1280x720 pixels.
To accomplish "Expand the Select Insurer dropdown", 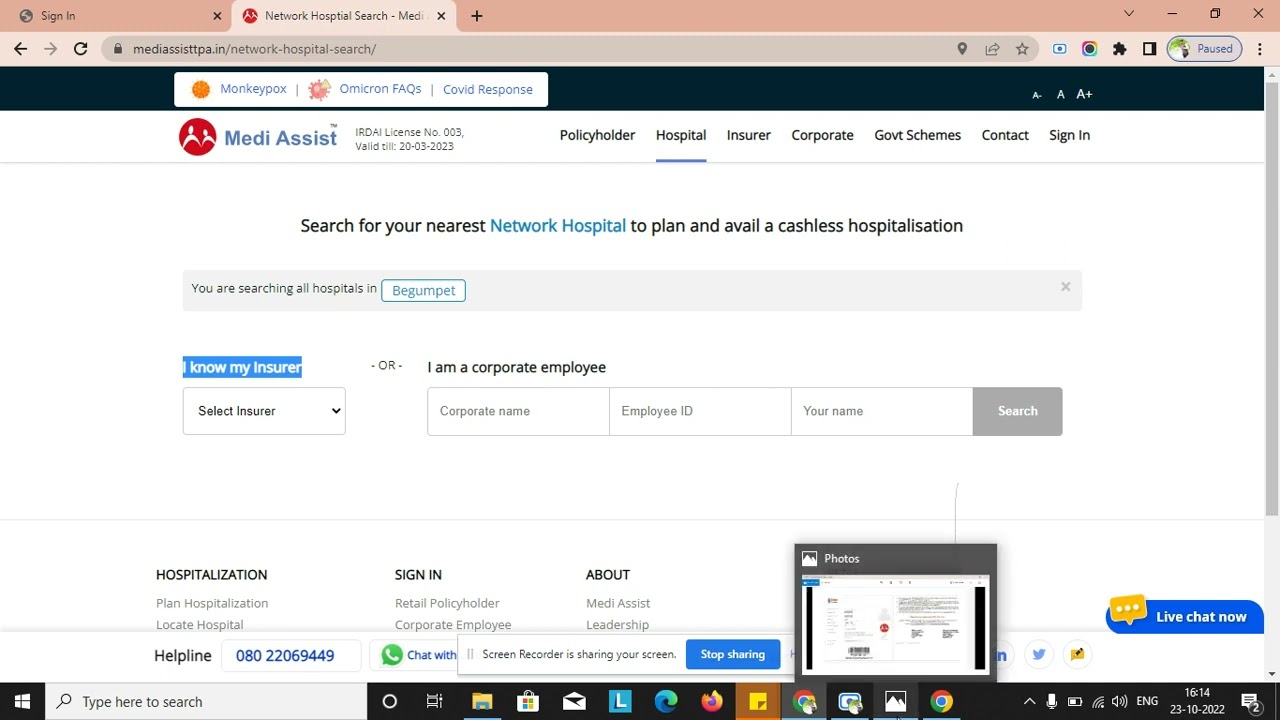I will click(264, 411).
